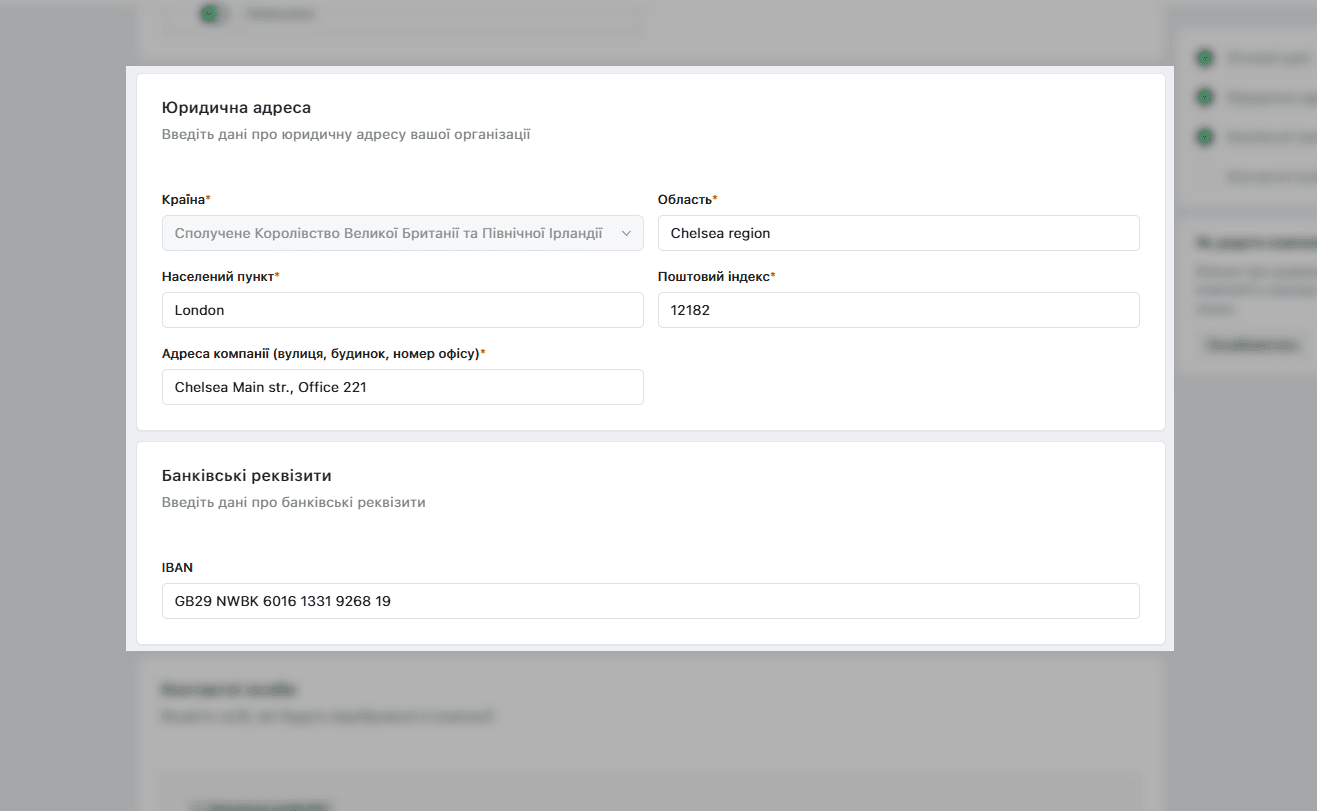Click the chevron arrow in Країна field

pos(626,233)
